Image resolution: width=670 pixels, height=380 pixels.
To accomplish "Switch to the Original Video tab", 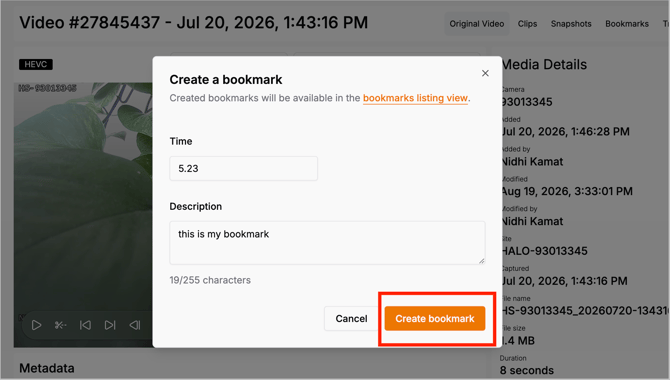I will pyautogui.click(x=477, y=24).
